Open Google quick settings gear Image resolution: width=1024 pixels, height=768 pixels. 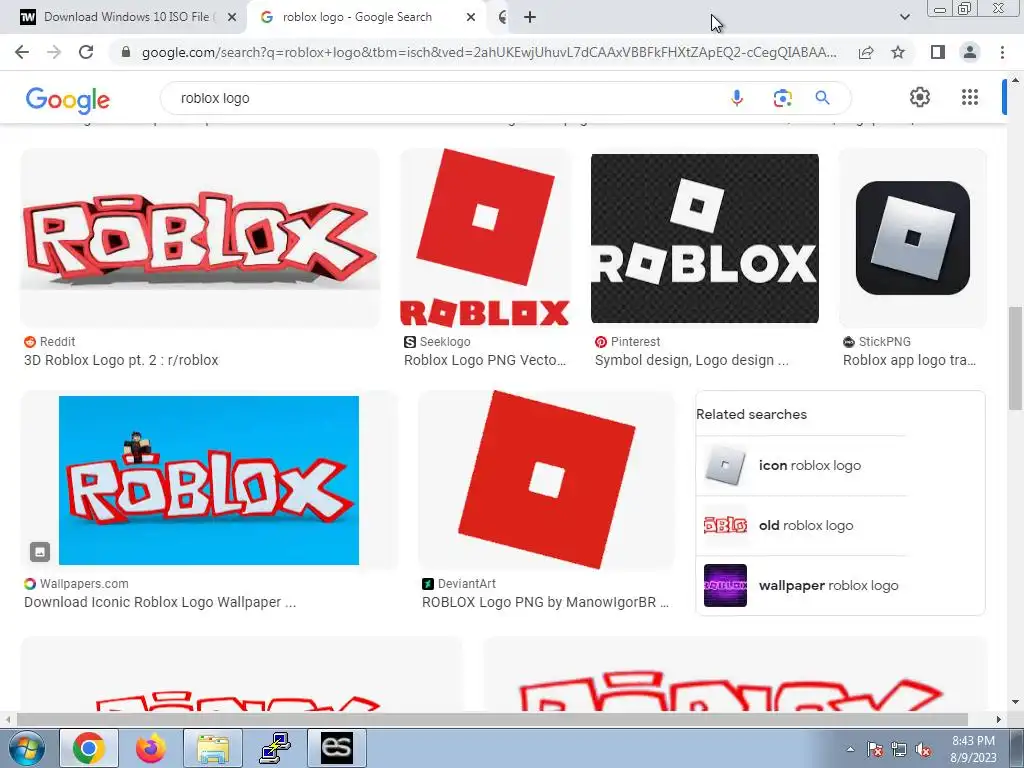pos(920,97)
